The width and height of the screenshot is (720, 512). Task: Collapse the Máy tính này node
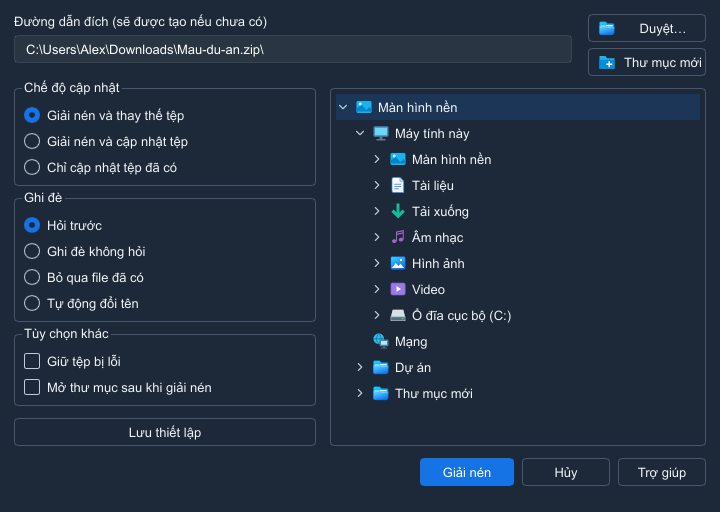click(360, 134)
